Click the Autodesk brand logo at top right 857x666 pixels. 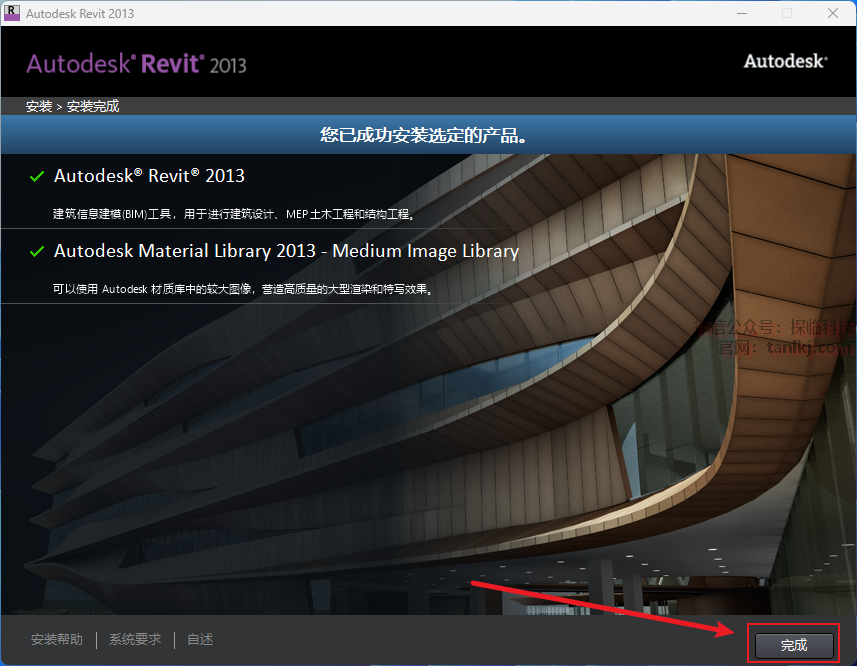(x=785, y=61)
